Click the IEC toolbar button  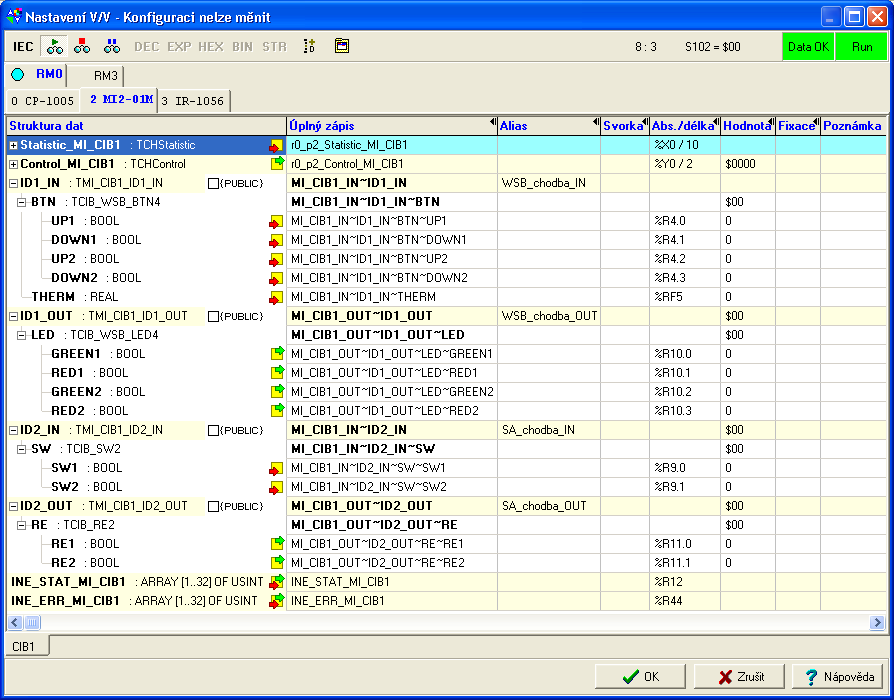pos(23,47)
